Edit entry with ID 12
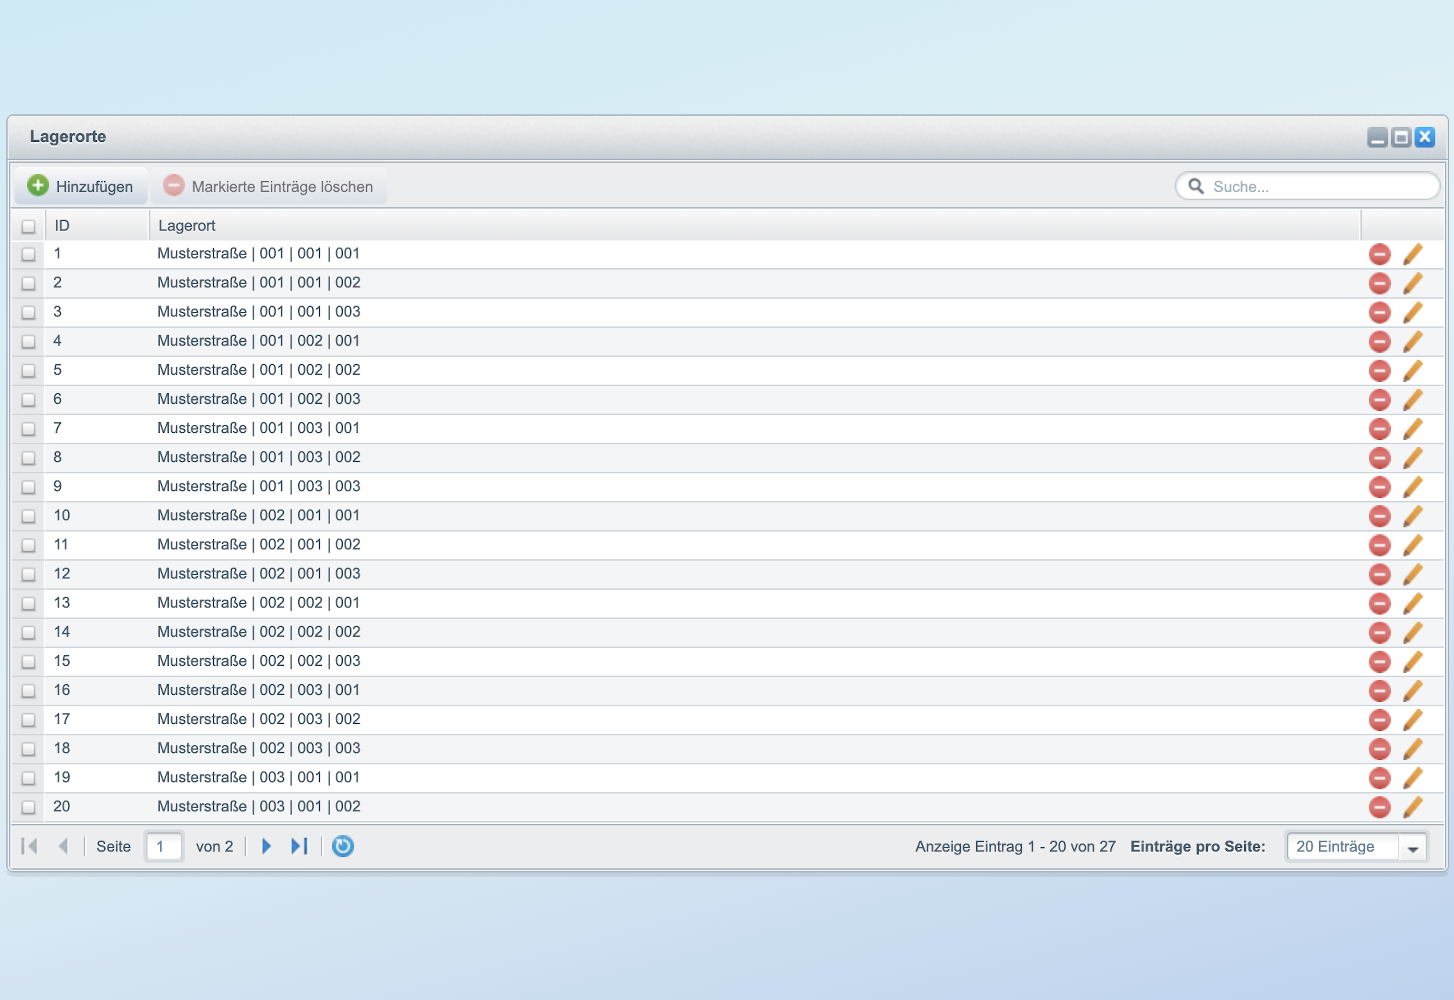The image size is (1454, 1000). [1413, 574]
